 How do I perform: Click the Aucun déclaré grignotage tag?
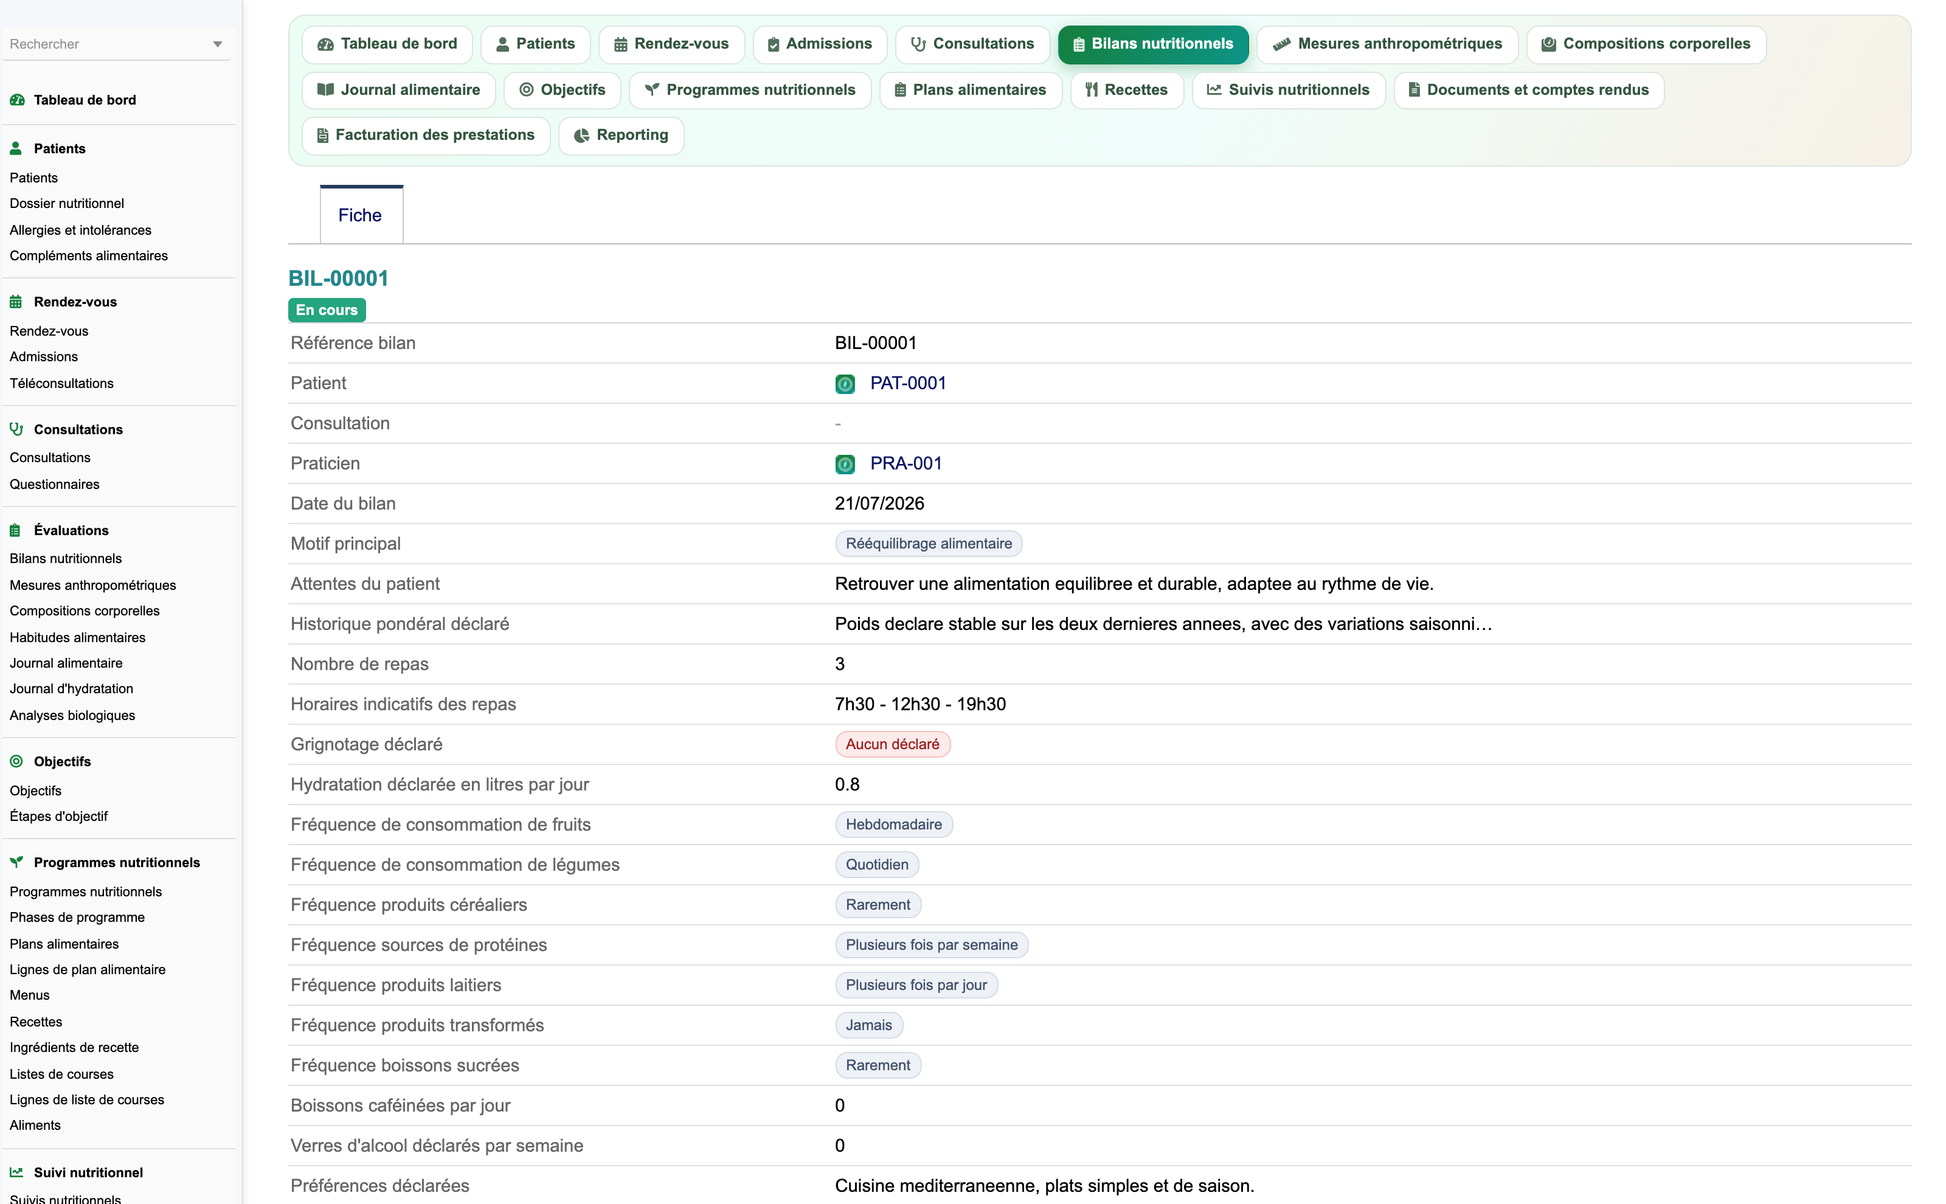click(x=893, y=744)
